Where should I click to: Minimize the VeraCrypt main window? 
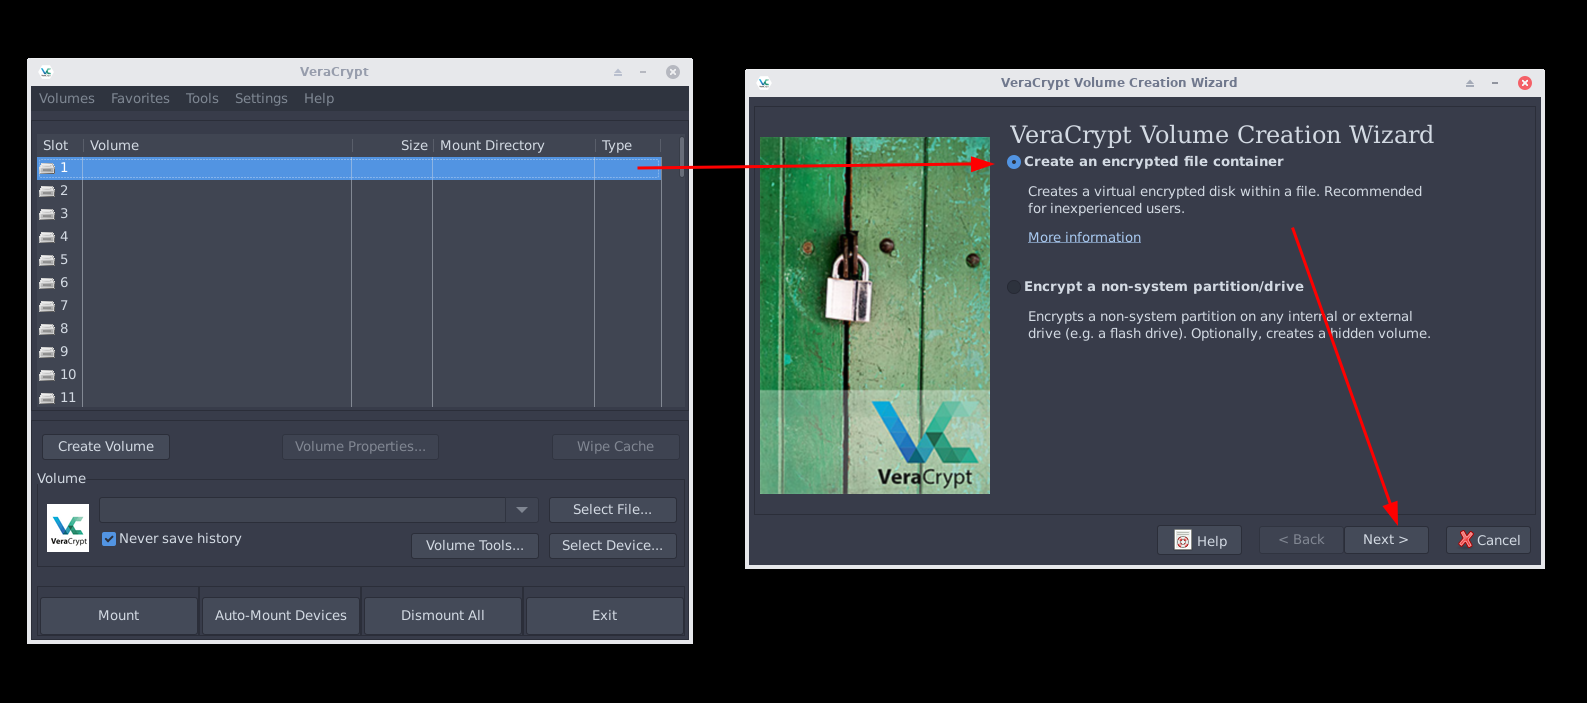(643, 72)
